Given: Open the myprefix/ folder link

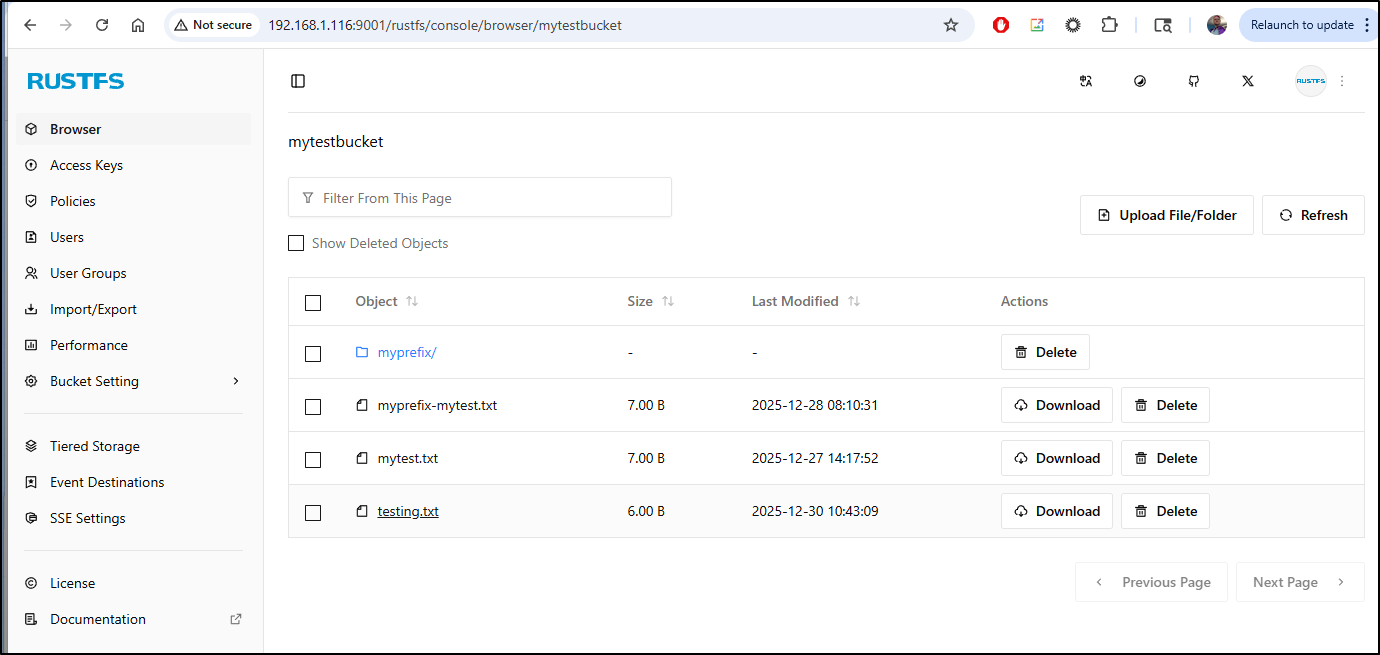Looking at the screenshot, I should coord(406,352).
